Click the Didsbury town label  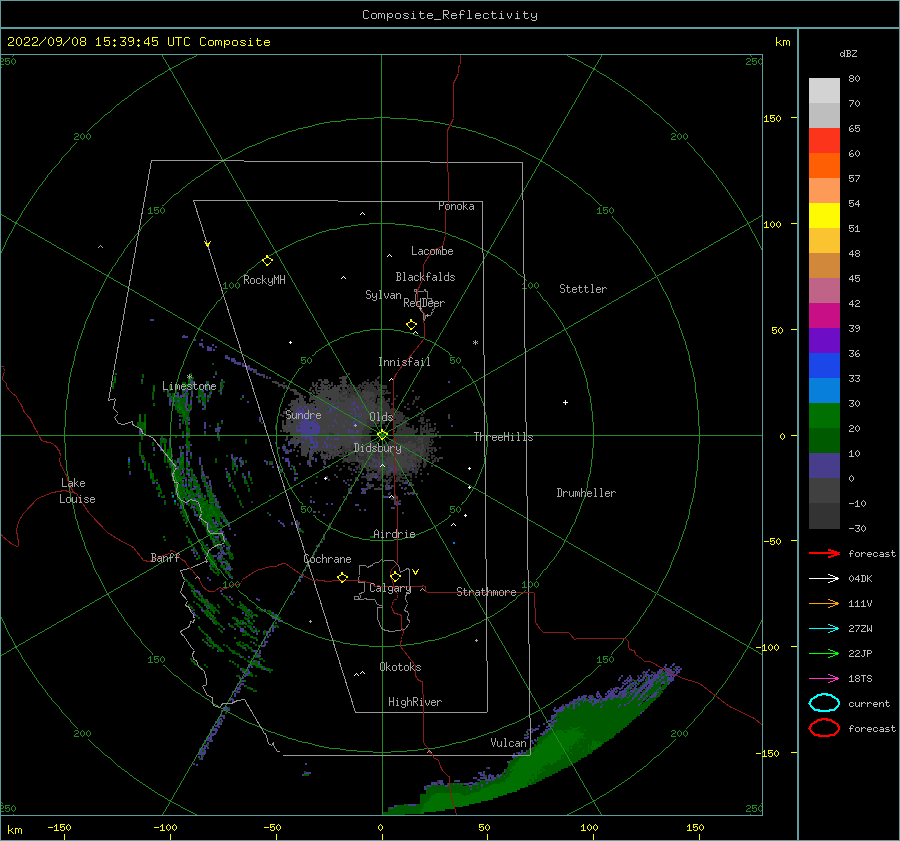pyautogui.click(x=377, y=448)
